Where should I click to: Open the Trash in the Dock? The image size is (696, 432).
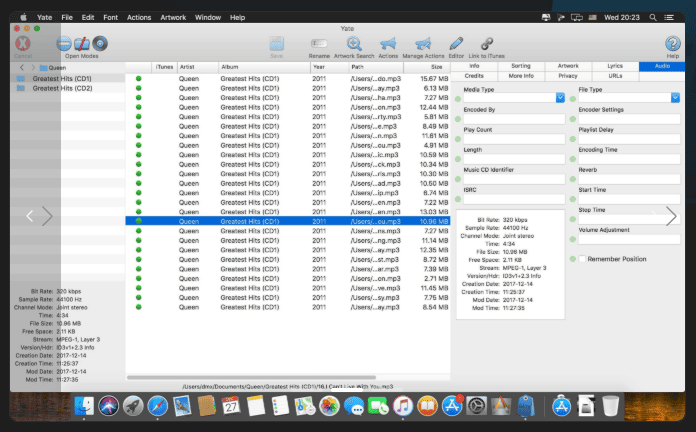coord(610,405)
